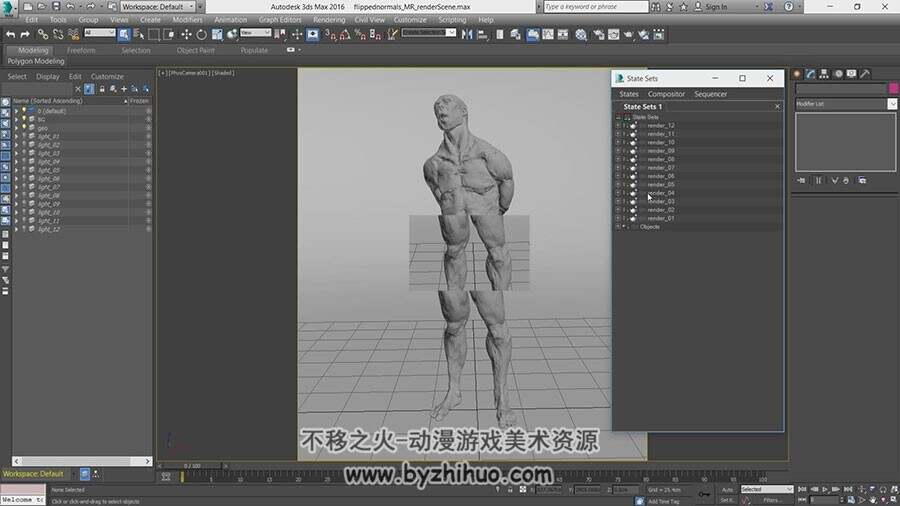The image size is (900, 506).
Task: Open the Curve Editor icon
Action: (548, 34)
